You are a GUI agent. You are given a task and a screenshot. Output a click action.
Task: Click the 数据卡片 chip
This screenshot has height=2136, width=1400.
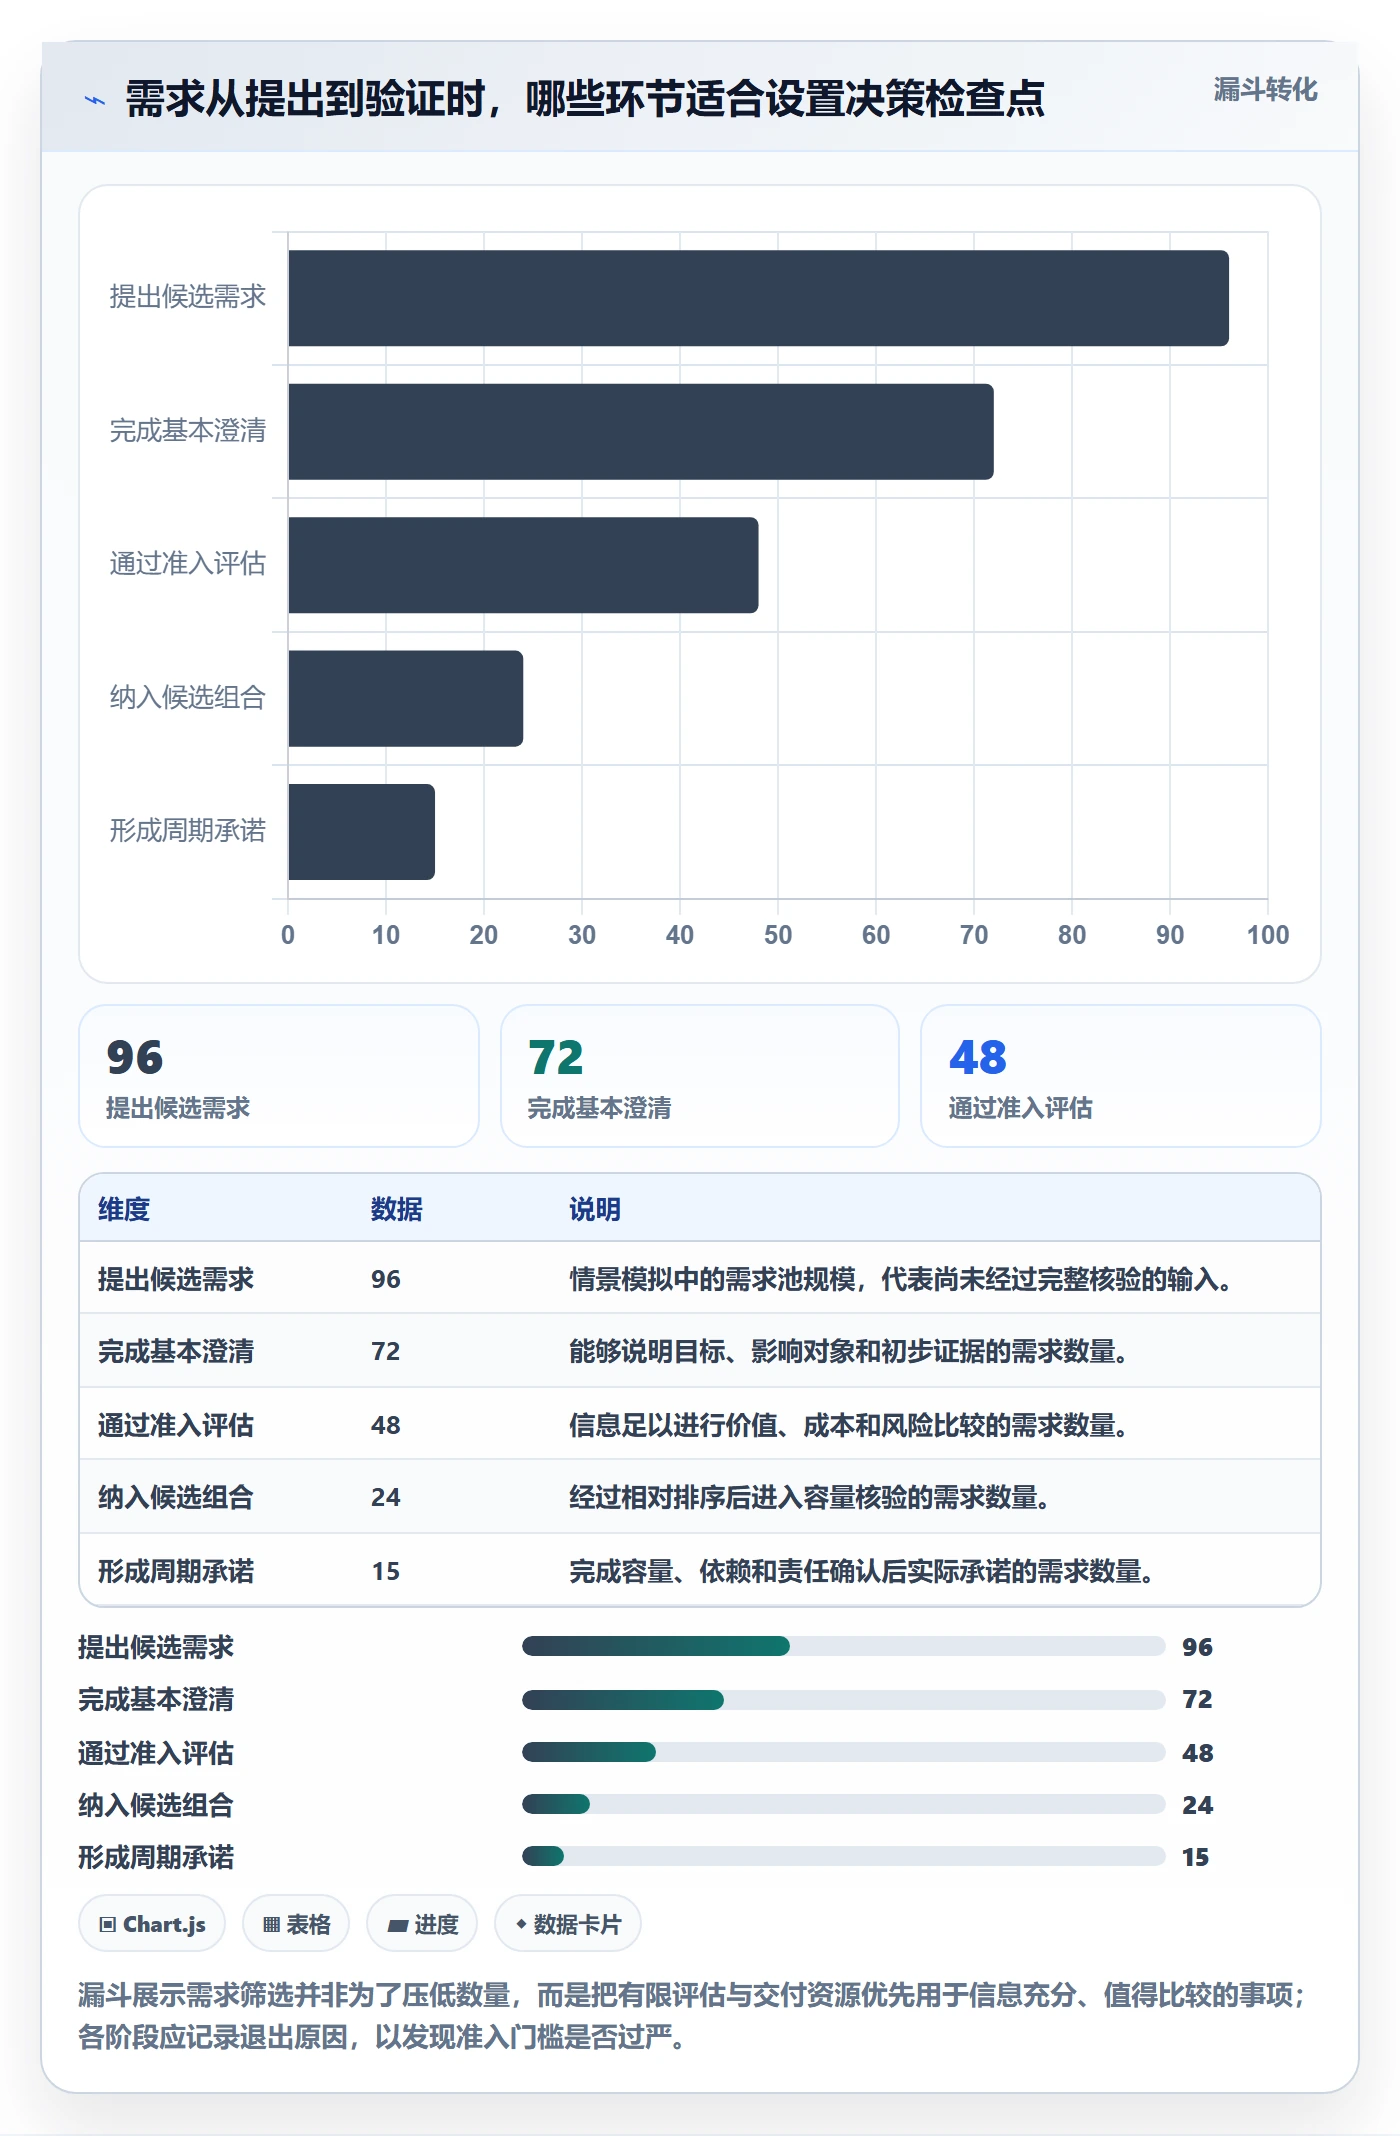click(x=568, y=1923)
